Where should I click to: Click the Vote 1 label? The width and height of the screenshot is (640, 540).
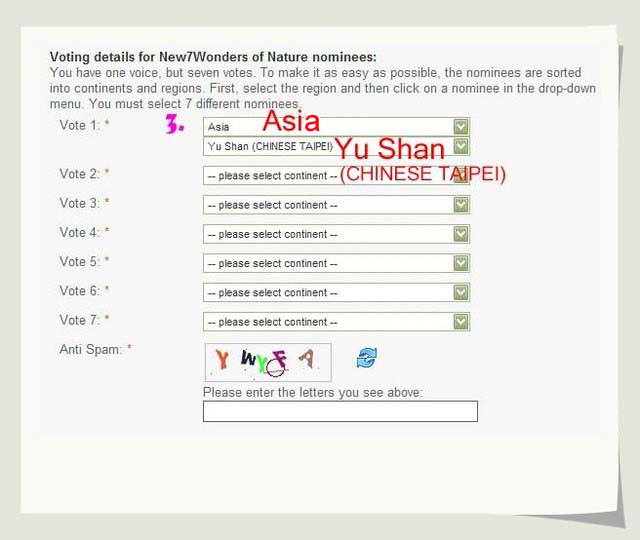pos(80,125)
